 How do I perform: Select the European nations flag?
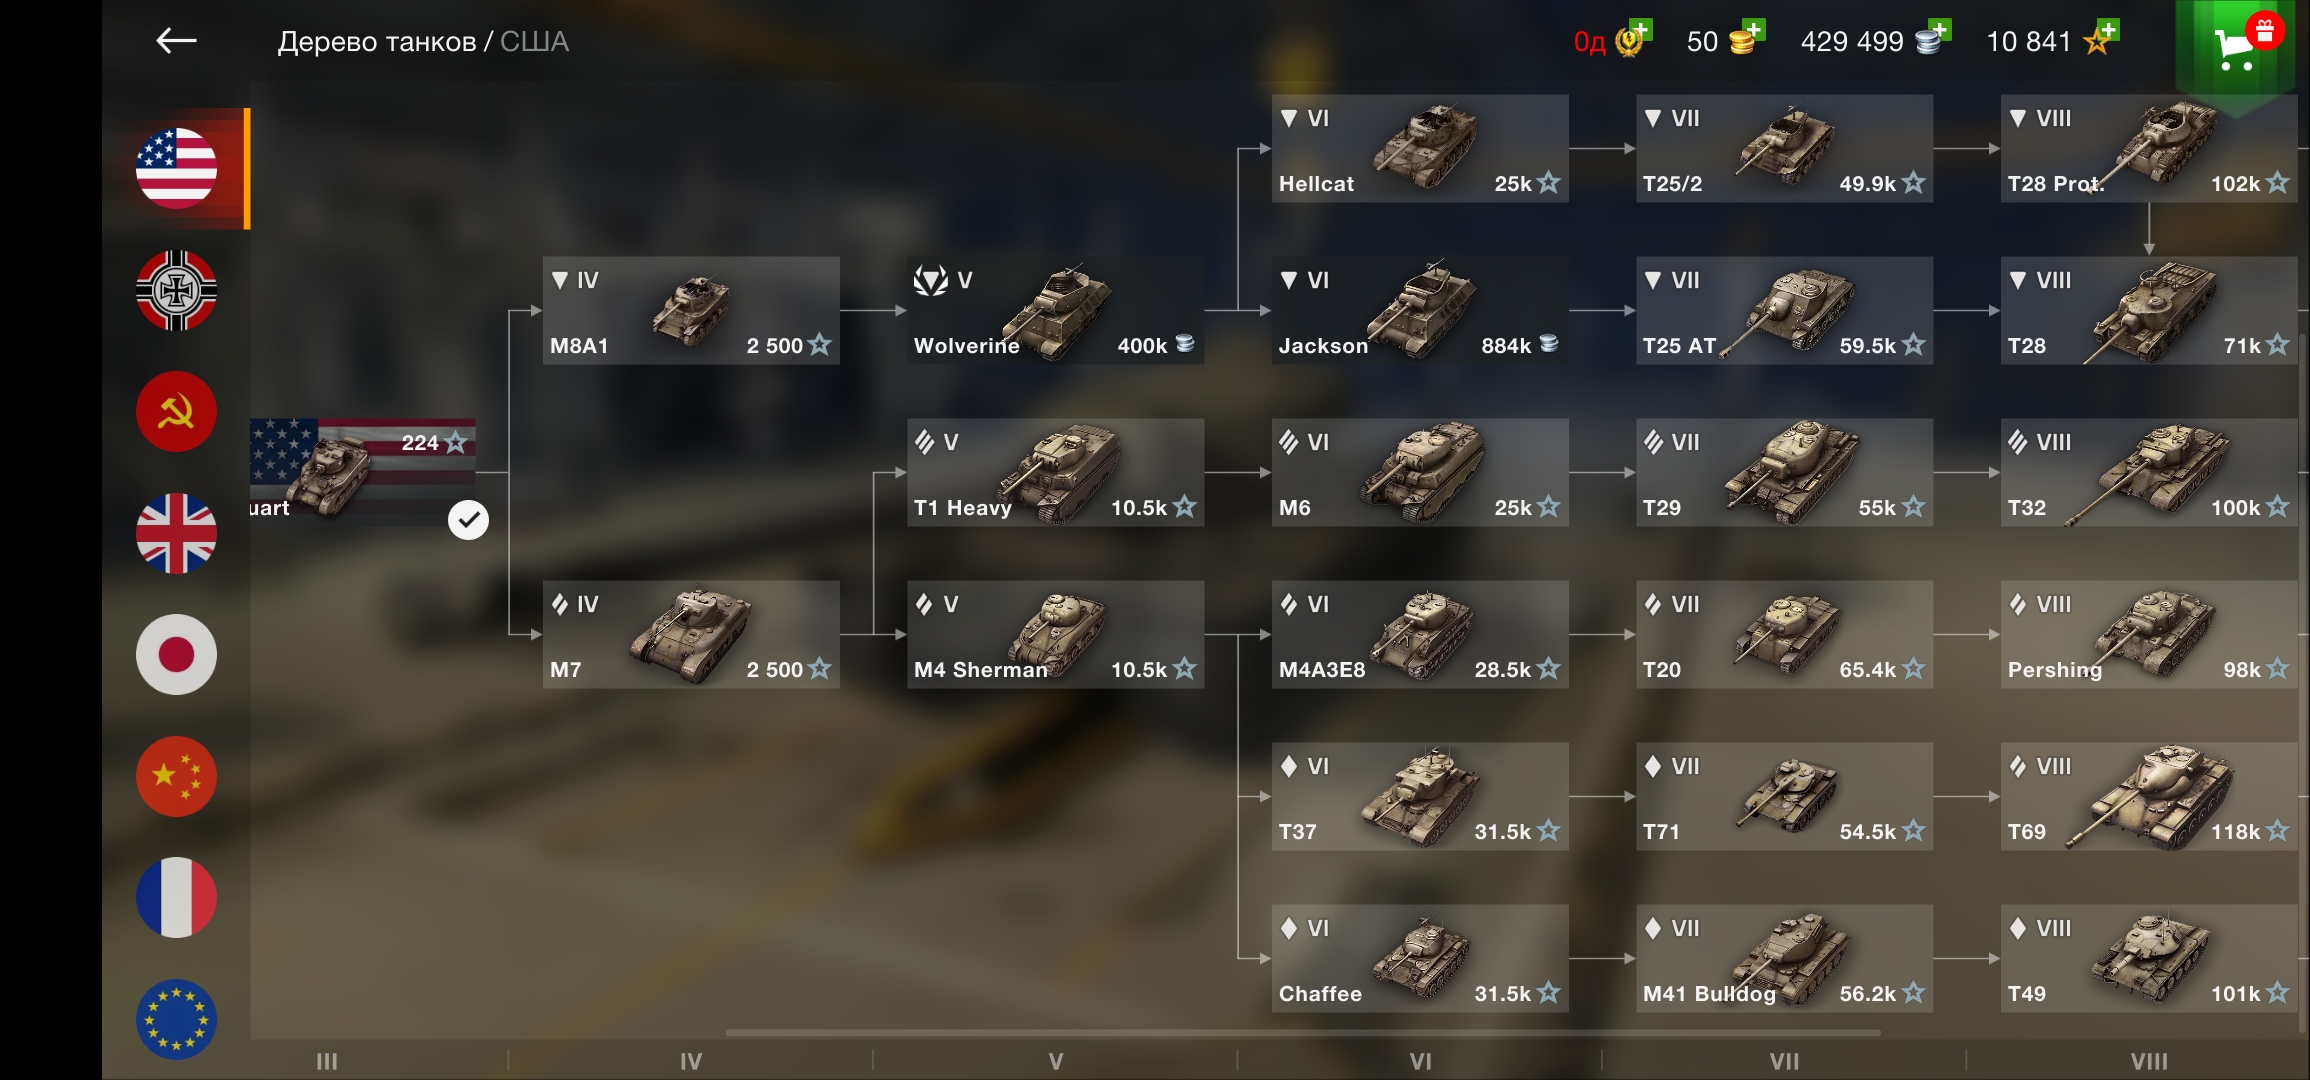[176, 1019]
